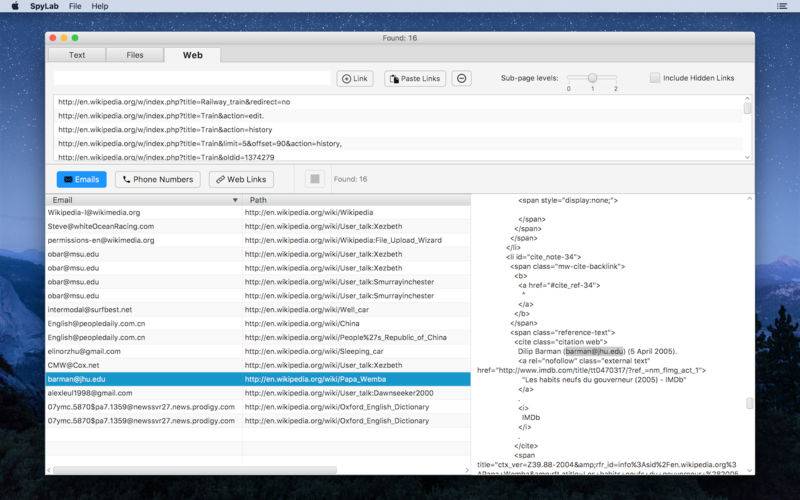Click the User_talk:Dawnseeker2000 path
Screen dimensions: 800x500
click(339, 393)
